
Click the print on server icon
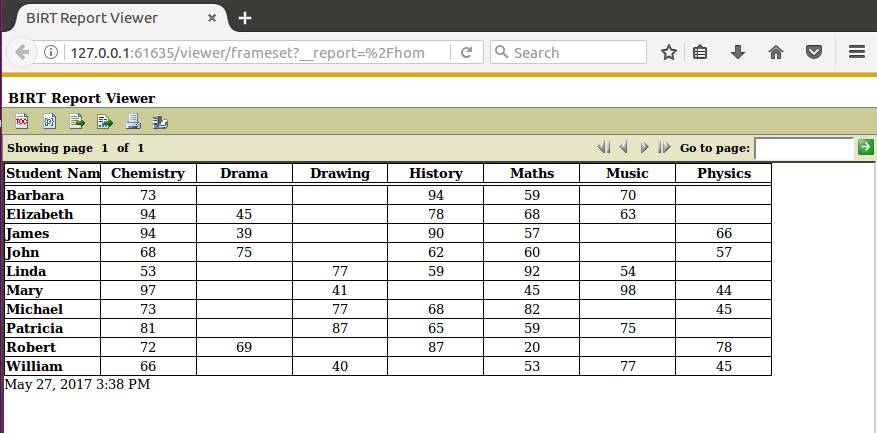[x=160, y=122]
